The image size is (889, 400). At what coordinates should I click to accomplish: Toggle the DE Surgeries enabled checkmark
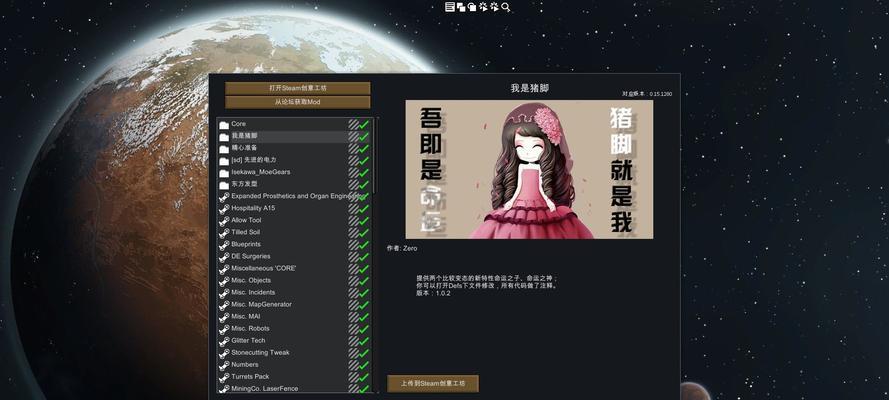tap(365, 256)
